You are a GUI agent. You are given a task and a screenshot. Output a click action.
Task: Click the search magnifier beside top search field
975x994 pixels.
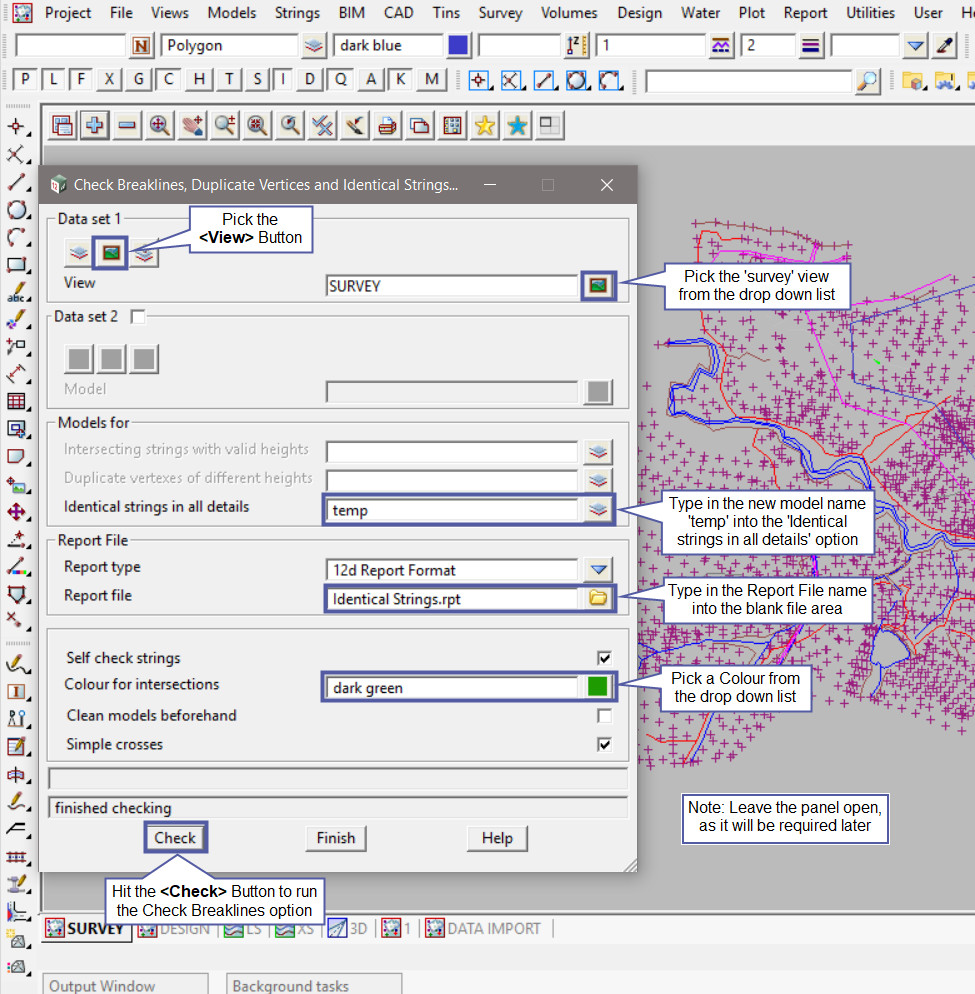868,81
